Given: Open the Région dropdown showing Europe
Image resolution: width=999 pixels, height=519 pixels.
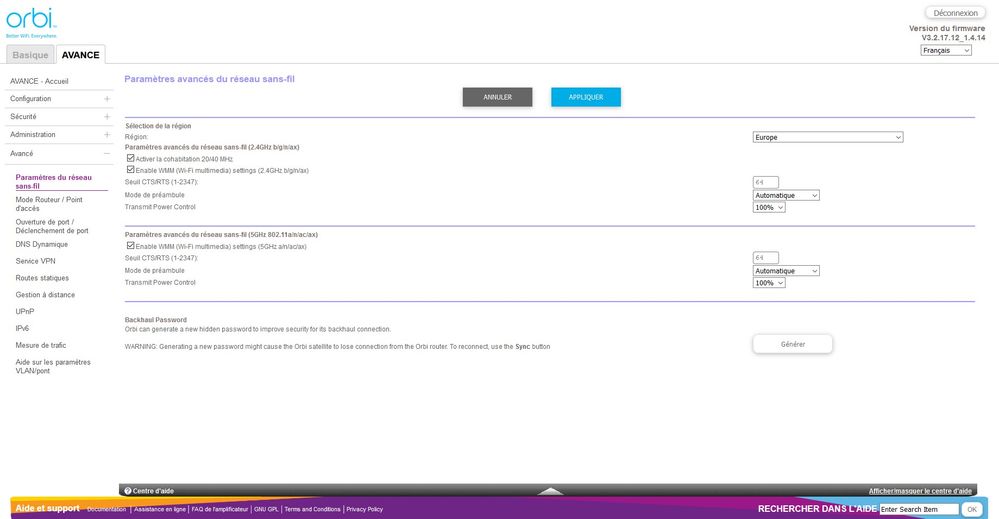Looking at the screenshot, I should pos(828,137).
